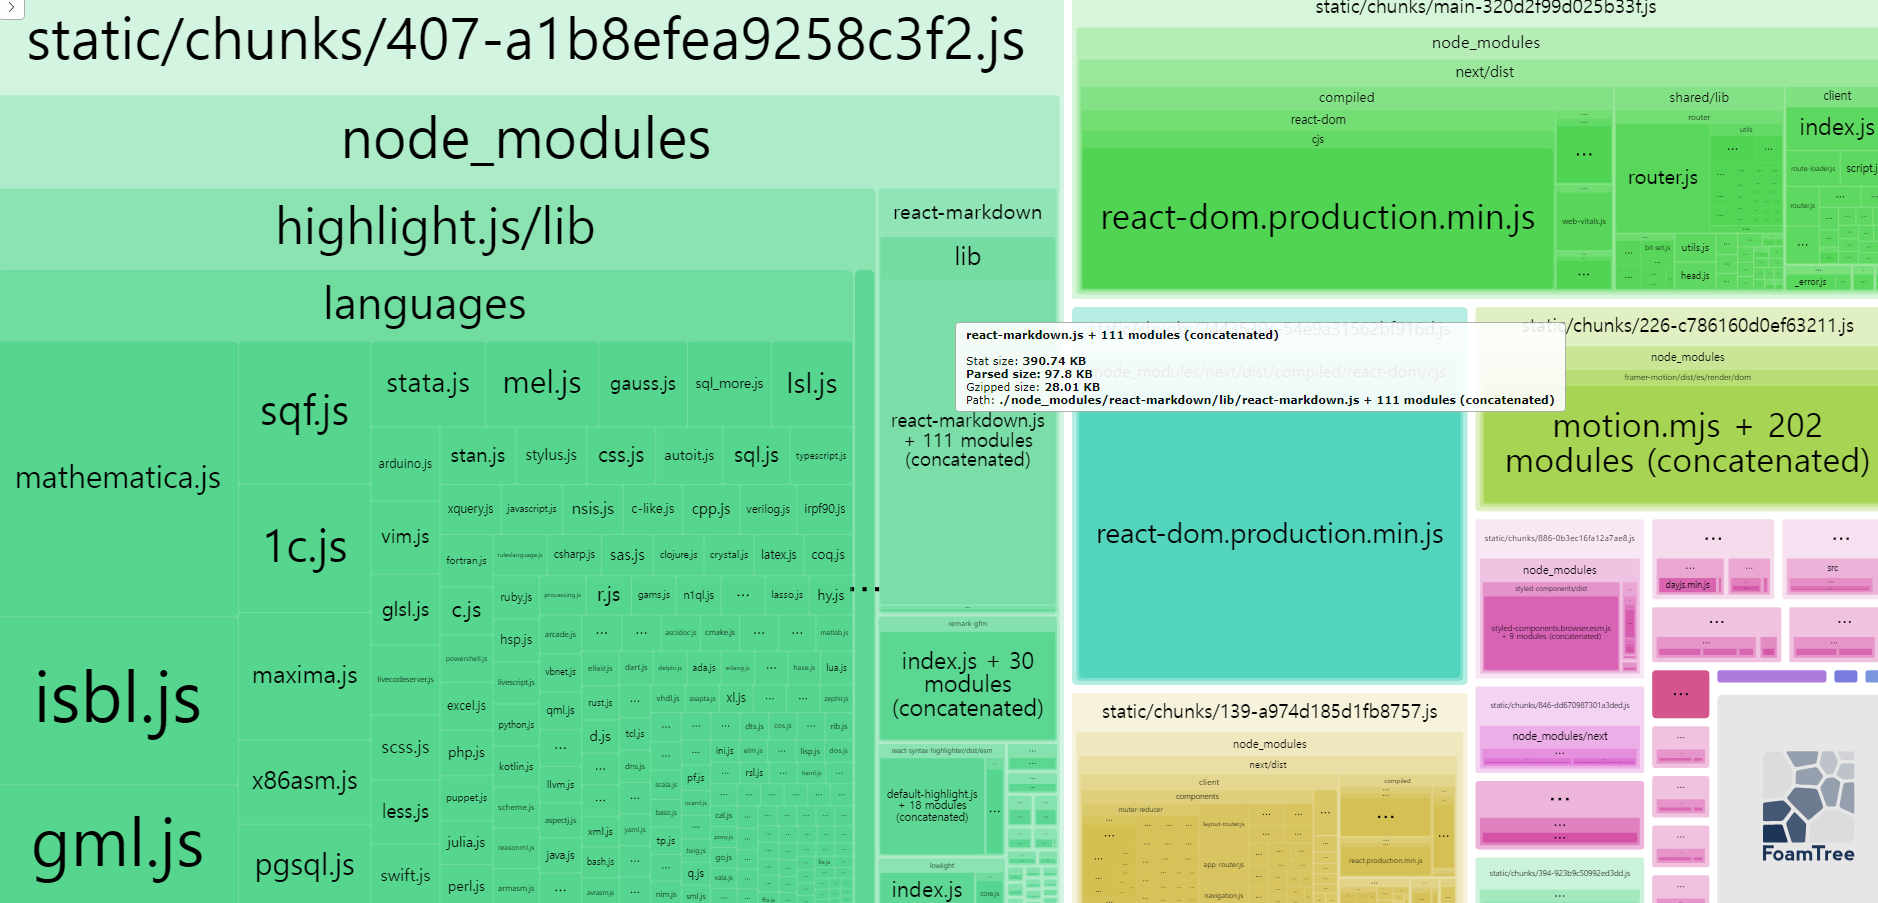Select react-dom.production.min.js in the teal chunk

[1270, 535]
